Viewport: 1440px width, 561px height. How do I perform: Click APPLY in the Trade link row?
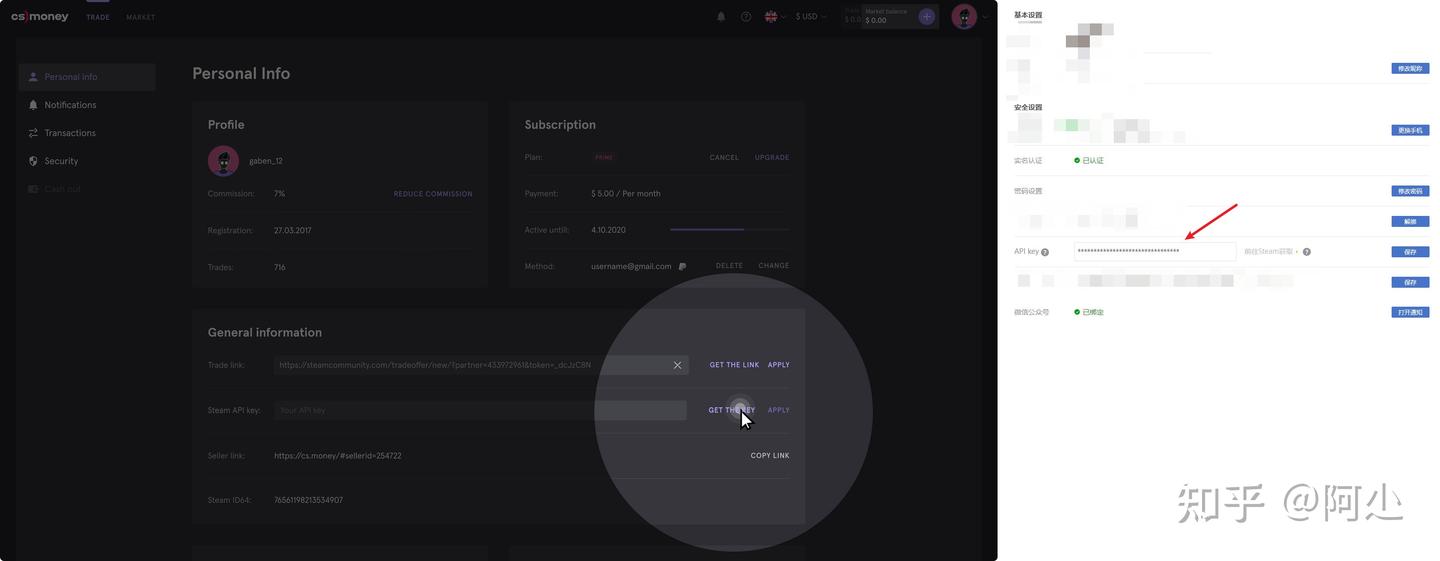tap(779, 365)
